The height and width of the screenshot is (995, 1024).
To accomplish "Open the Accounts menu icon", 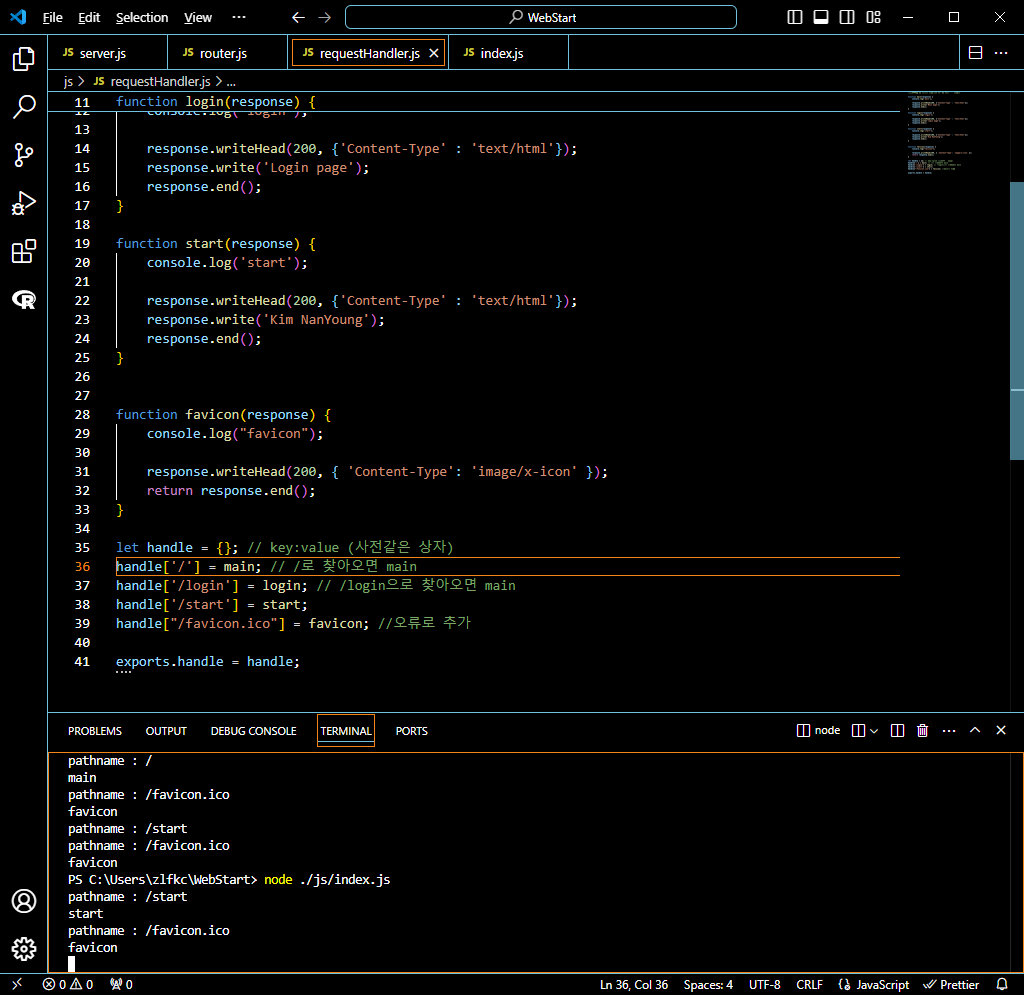I will (24, 901).
